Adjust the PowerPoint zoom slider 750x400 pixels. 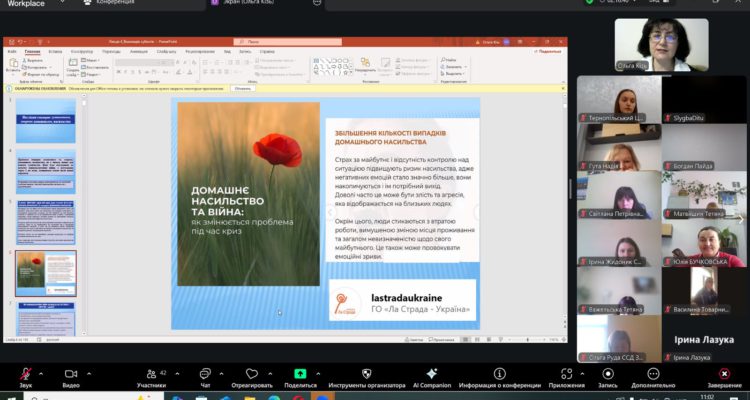point(528,339)
